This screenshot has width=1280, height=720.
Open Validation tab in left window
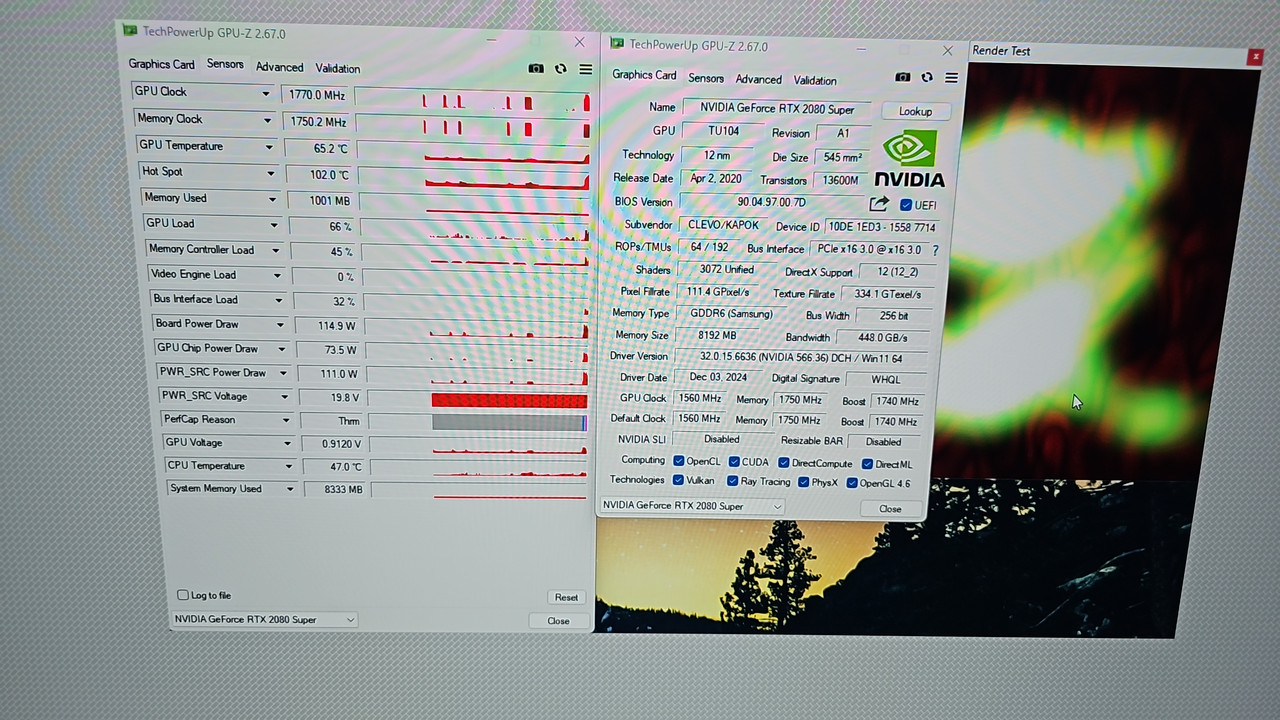[338, 68]
